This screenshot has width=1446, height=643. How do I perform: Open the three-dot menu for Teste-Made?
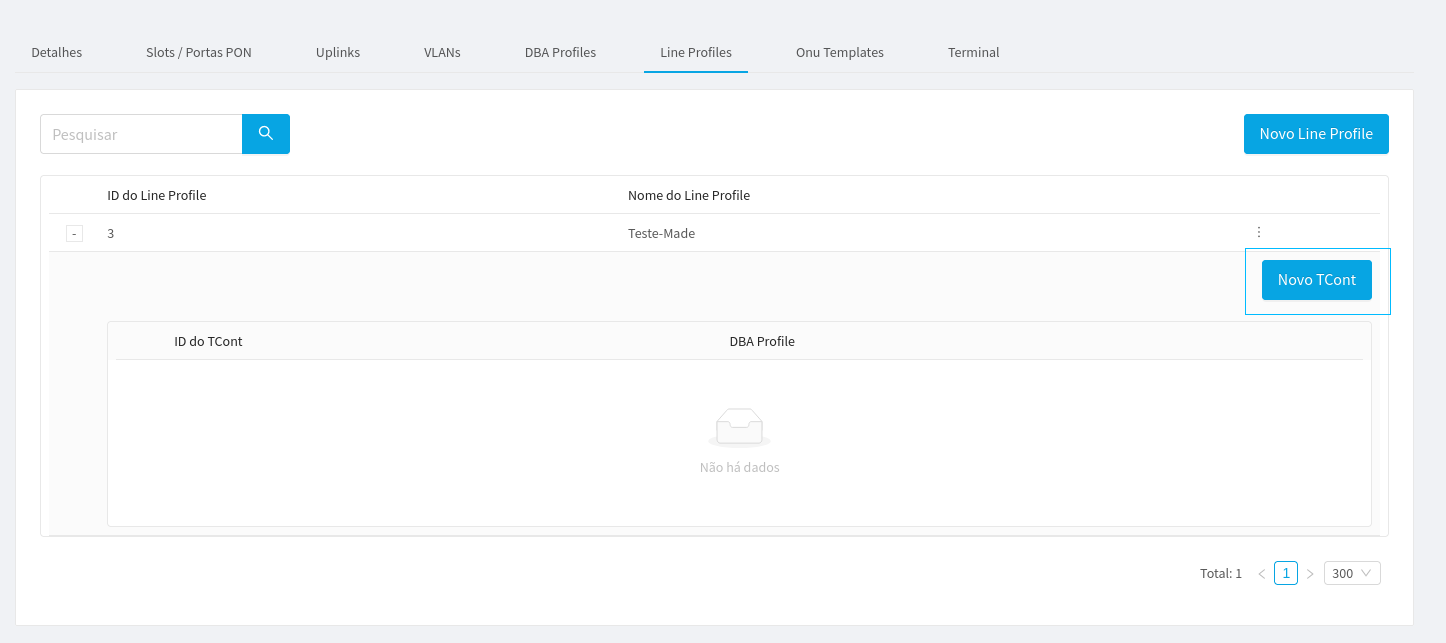(1258, 232)
